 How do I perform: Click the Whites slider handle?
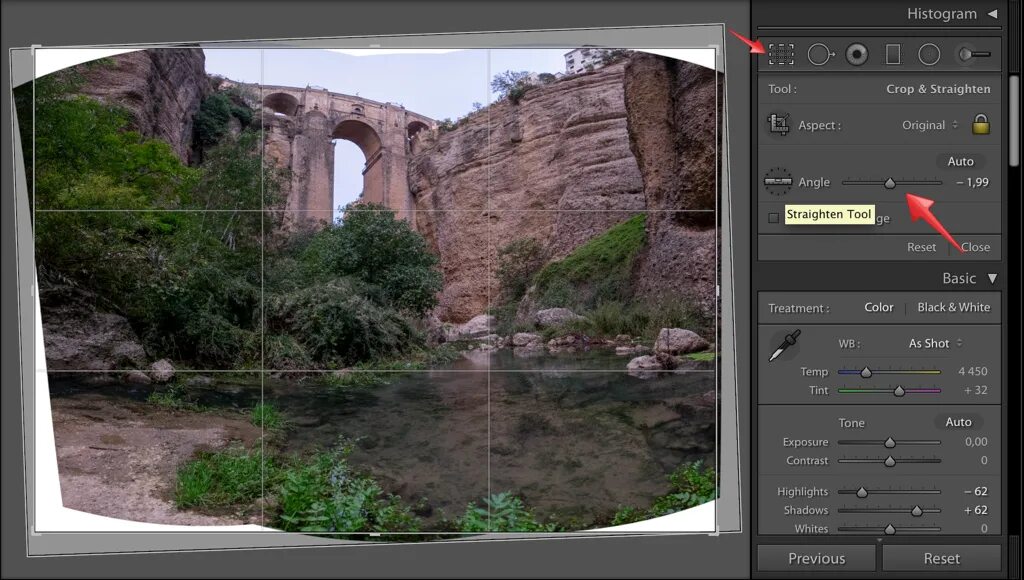(889, 529)
